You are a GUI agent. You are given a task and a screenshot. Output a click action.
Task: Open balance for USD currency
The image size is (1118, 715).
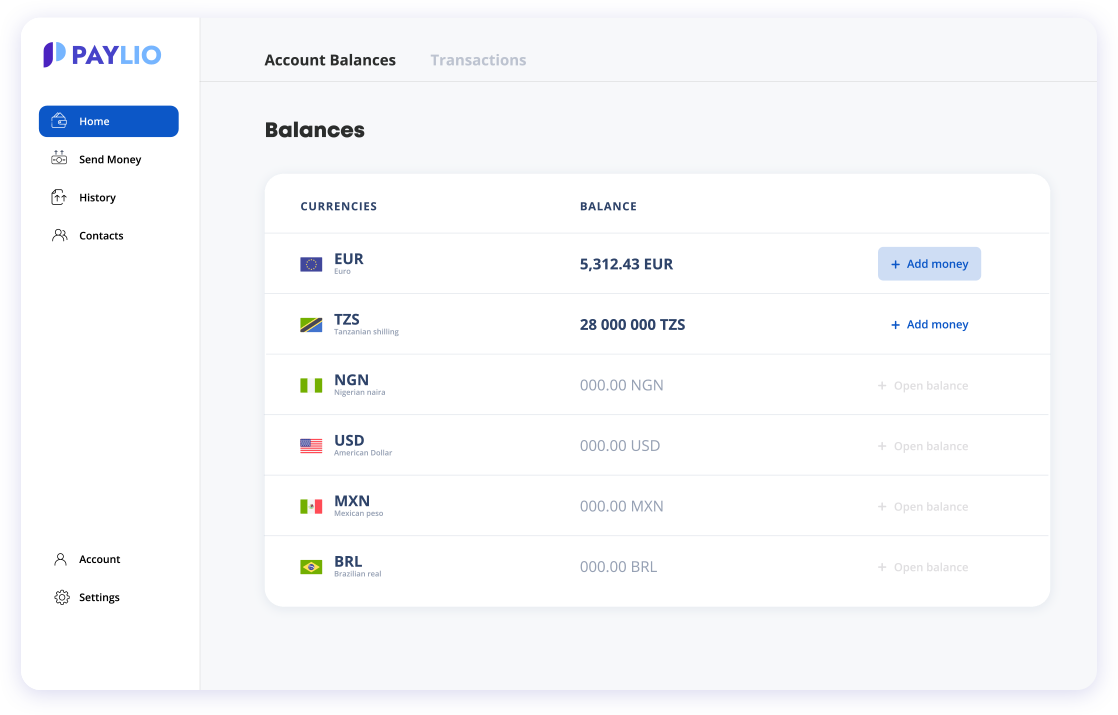coord(923,446)
